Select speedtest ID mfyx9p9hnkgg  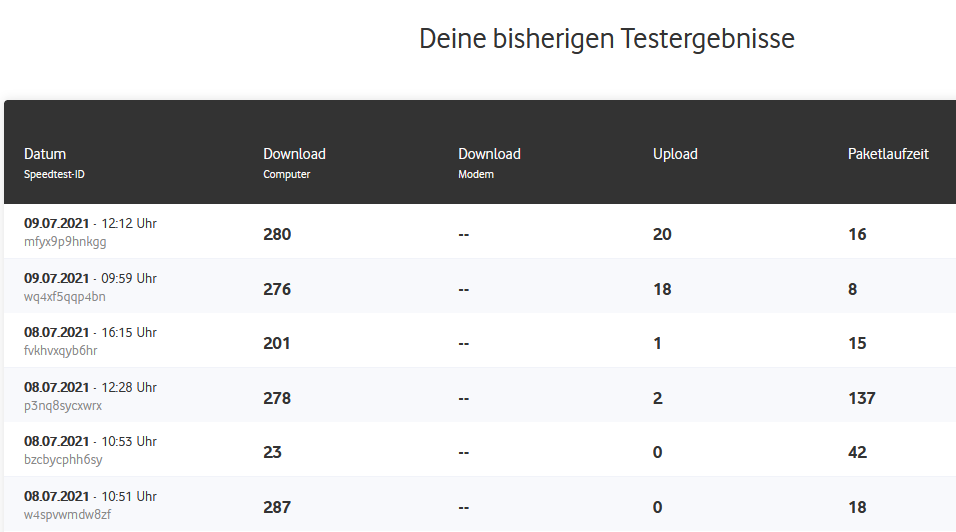(x=65, y=242)
